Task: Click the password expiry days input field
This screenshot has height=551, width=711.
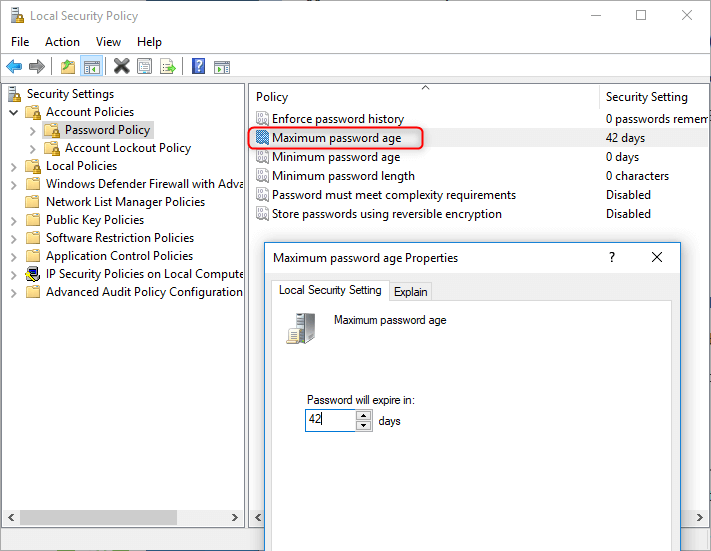Action: (x=330, y=420)
